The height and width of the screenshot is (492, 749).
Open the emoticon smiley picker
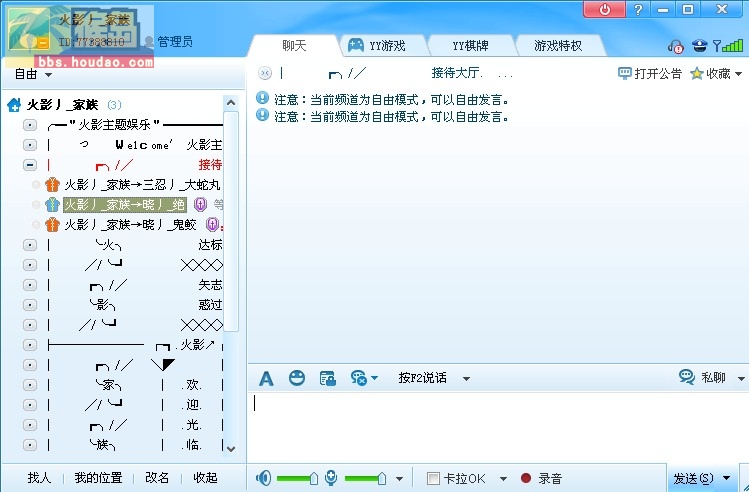(x=297, y=378)
